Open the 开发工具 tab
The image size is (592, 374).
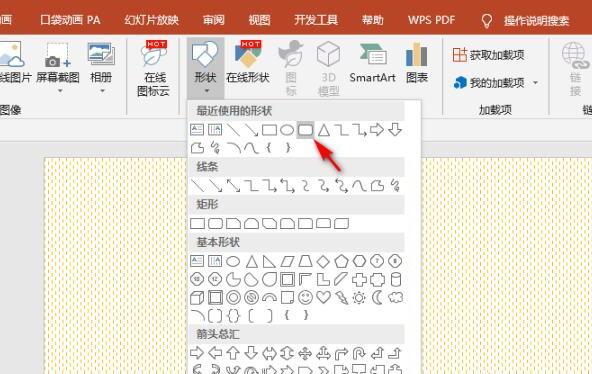[x=316, y=20]
